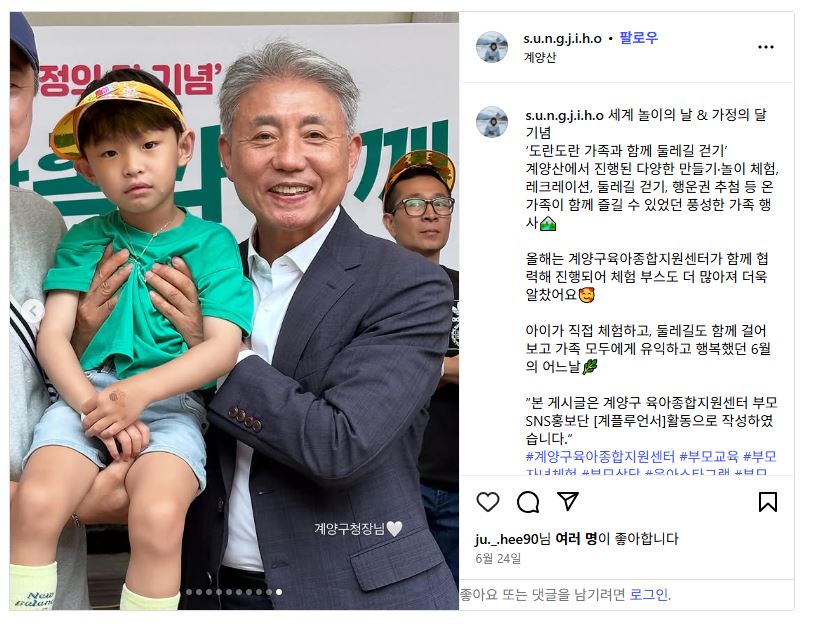This screenshot has width=814, height=624.
Task: Open the 6월 24일 post date
Action: pos(498,559)
